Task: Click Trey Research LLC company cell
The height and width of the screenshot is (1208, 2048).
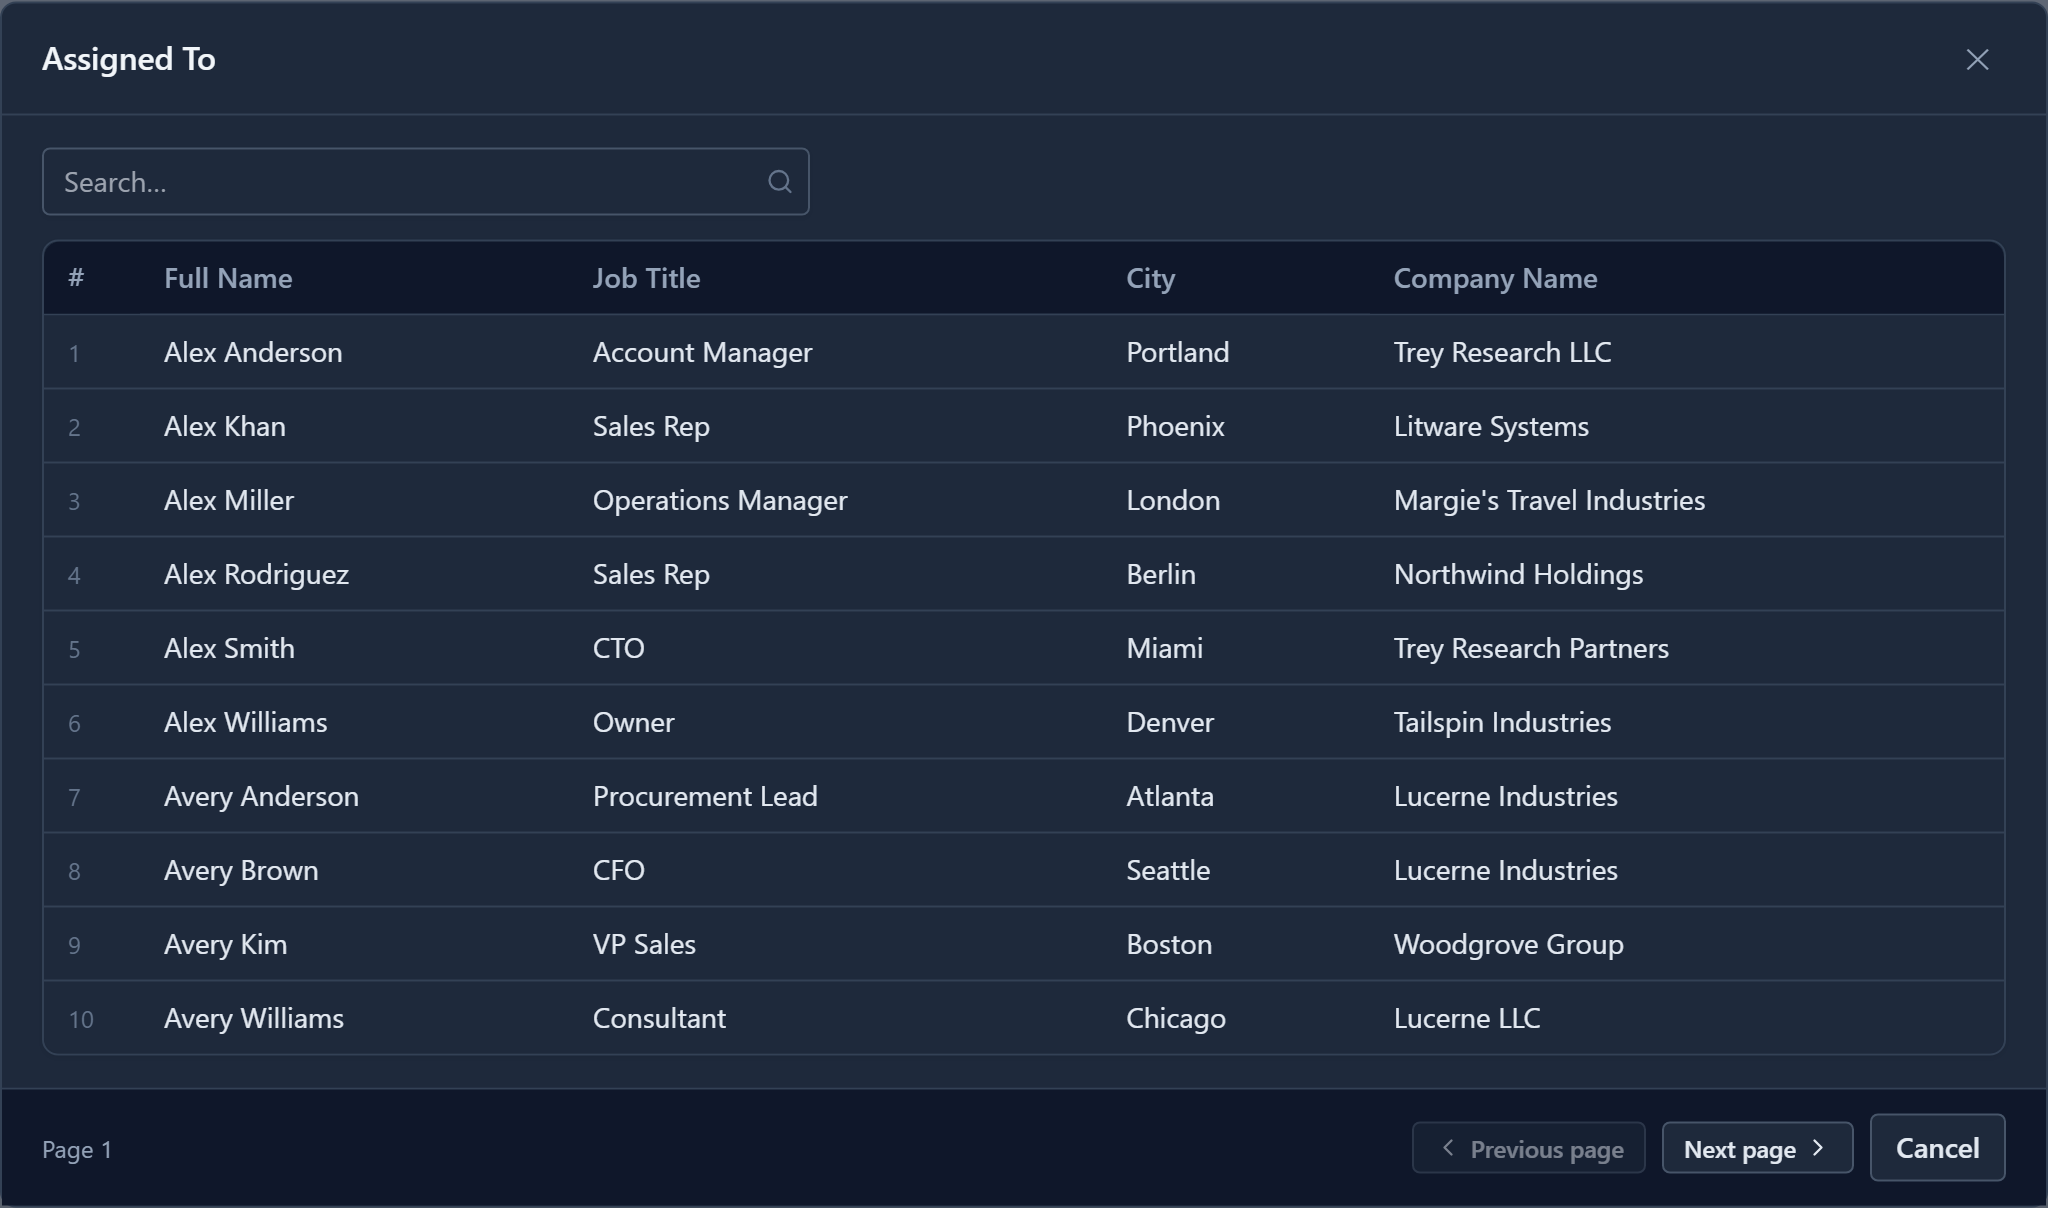Action: point(1502,352)
